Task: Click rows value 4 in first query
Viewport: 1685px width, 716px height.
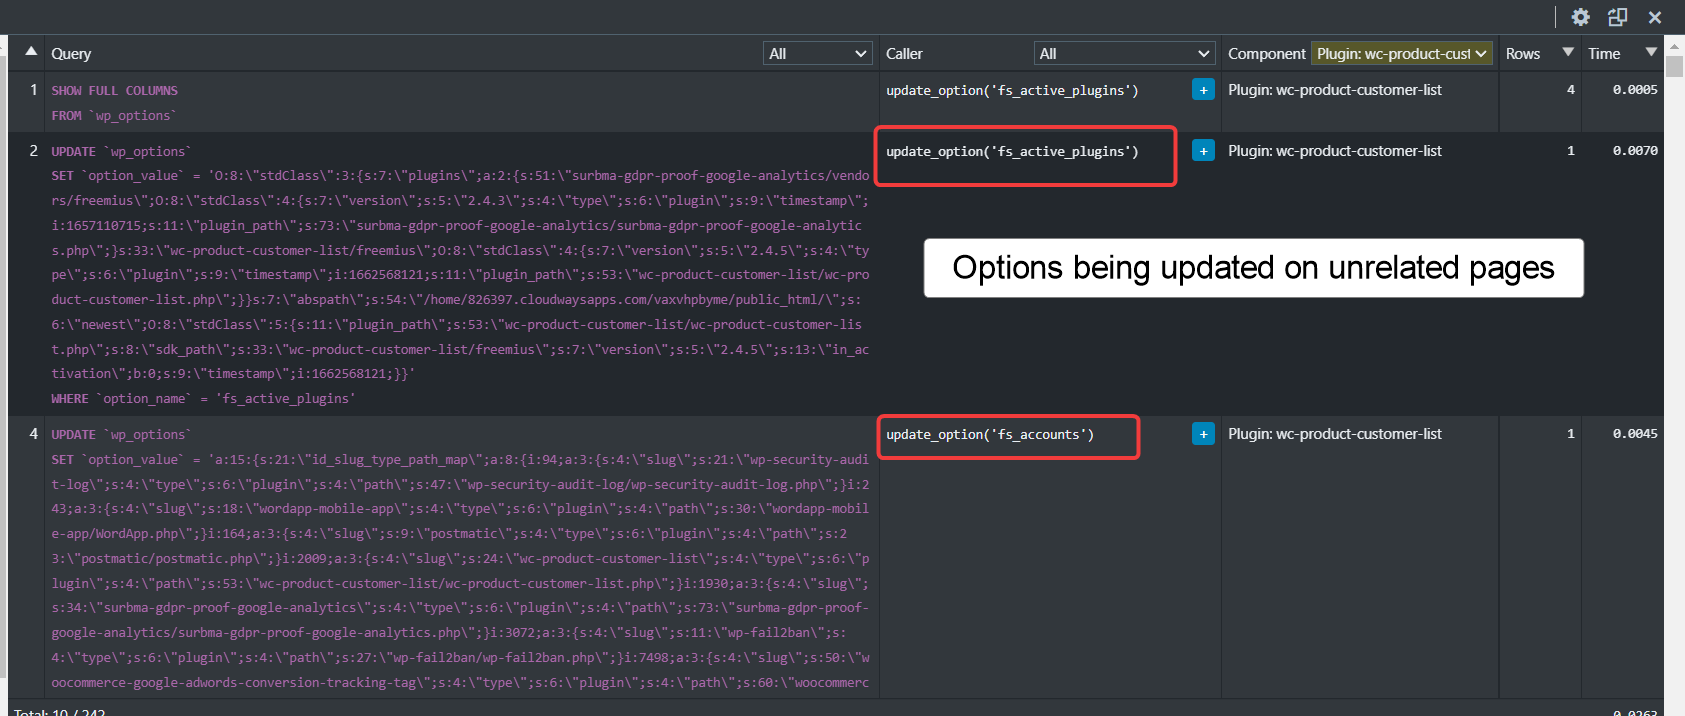Action: (x=1570, y=90)
